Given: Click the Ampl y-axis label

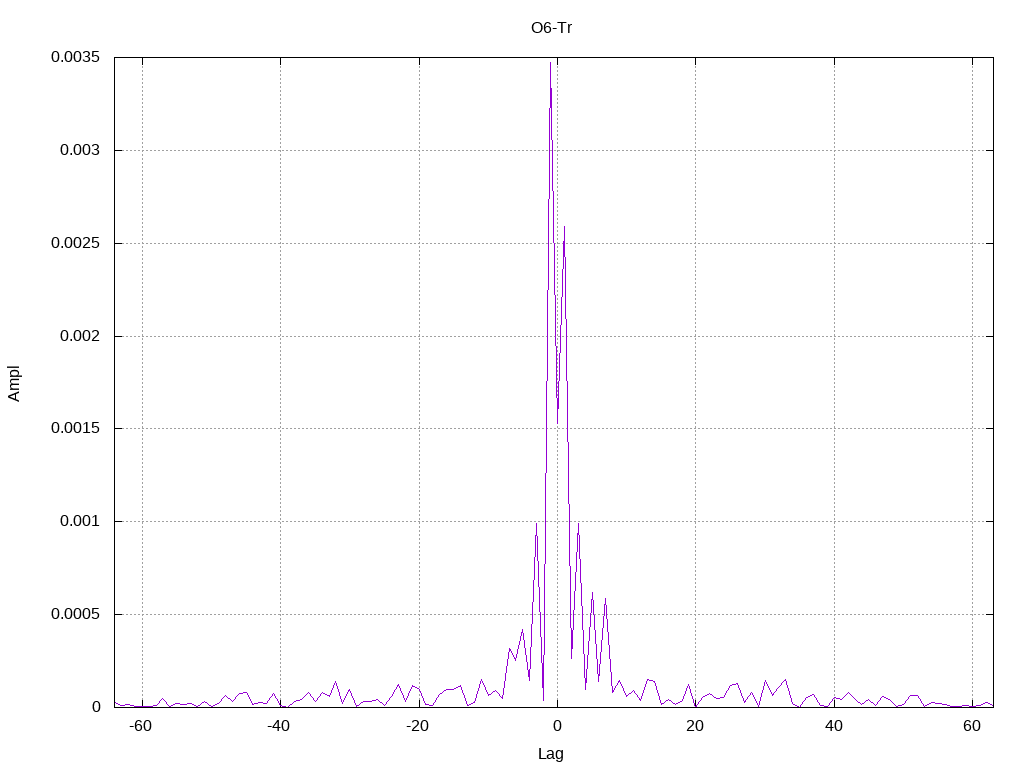Looking at the screenshot, I should pos(14,383).
